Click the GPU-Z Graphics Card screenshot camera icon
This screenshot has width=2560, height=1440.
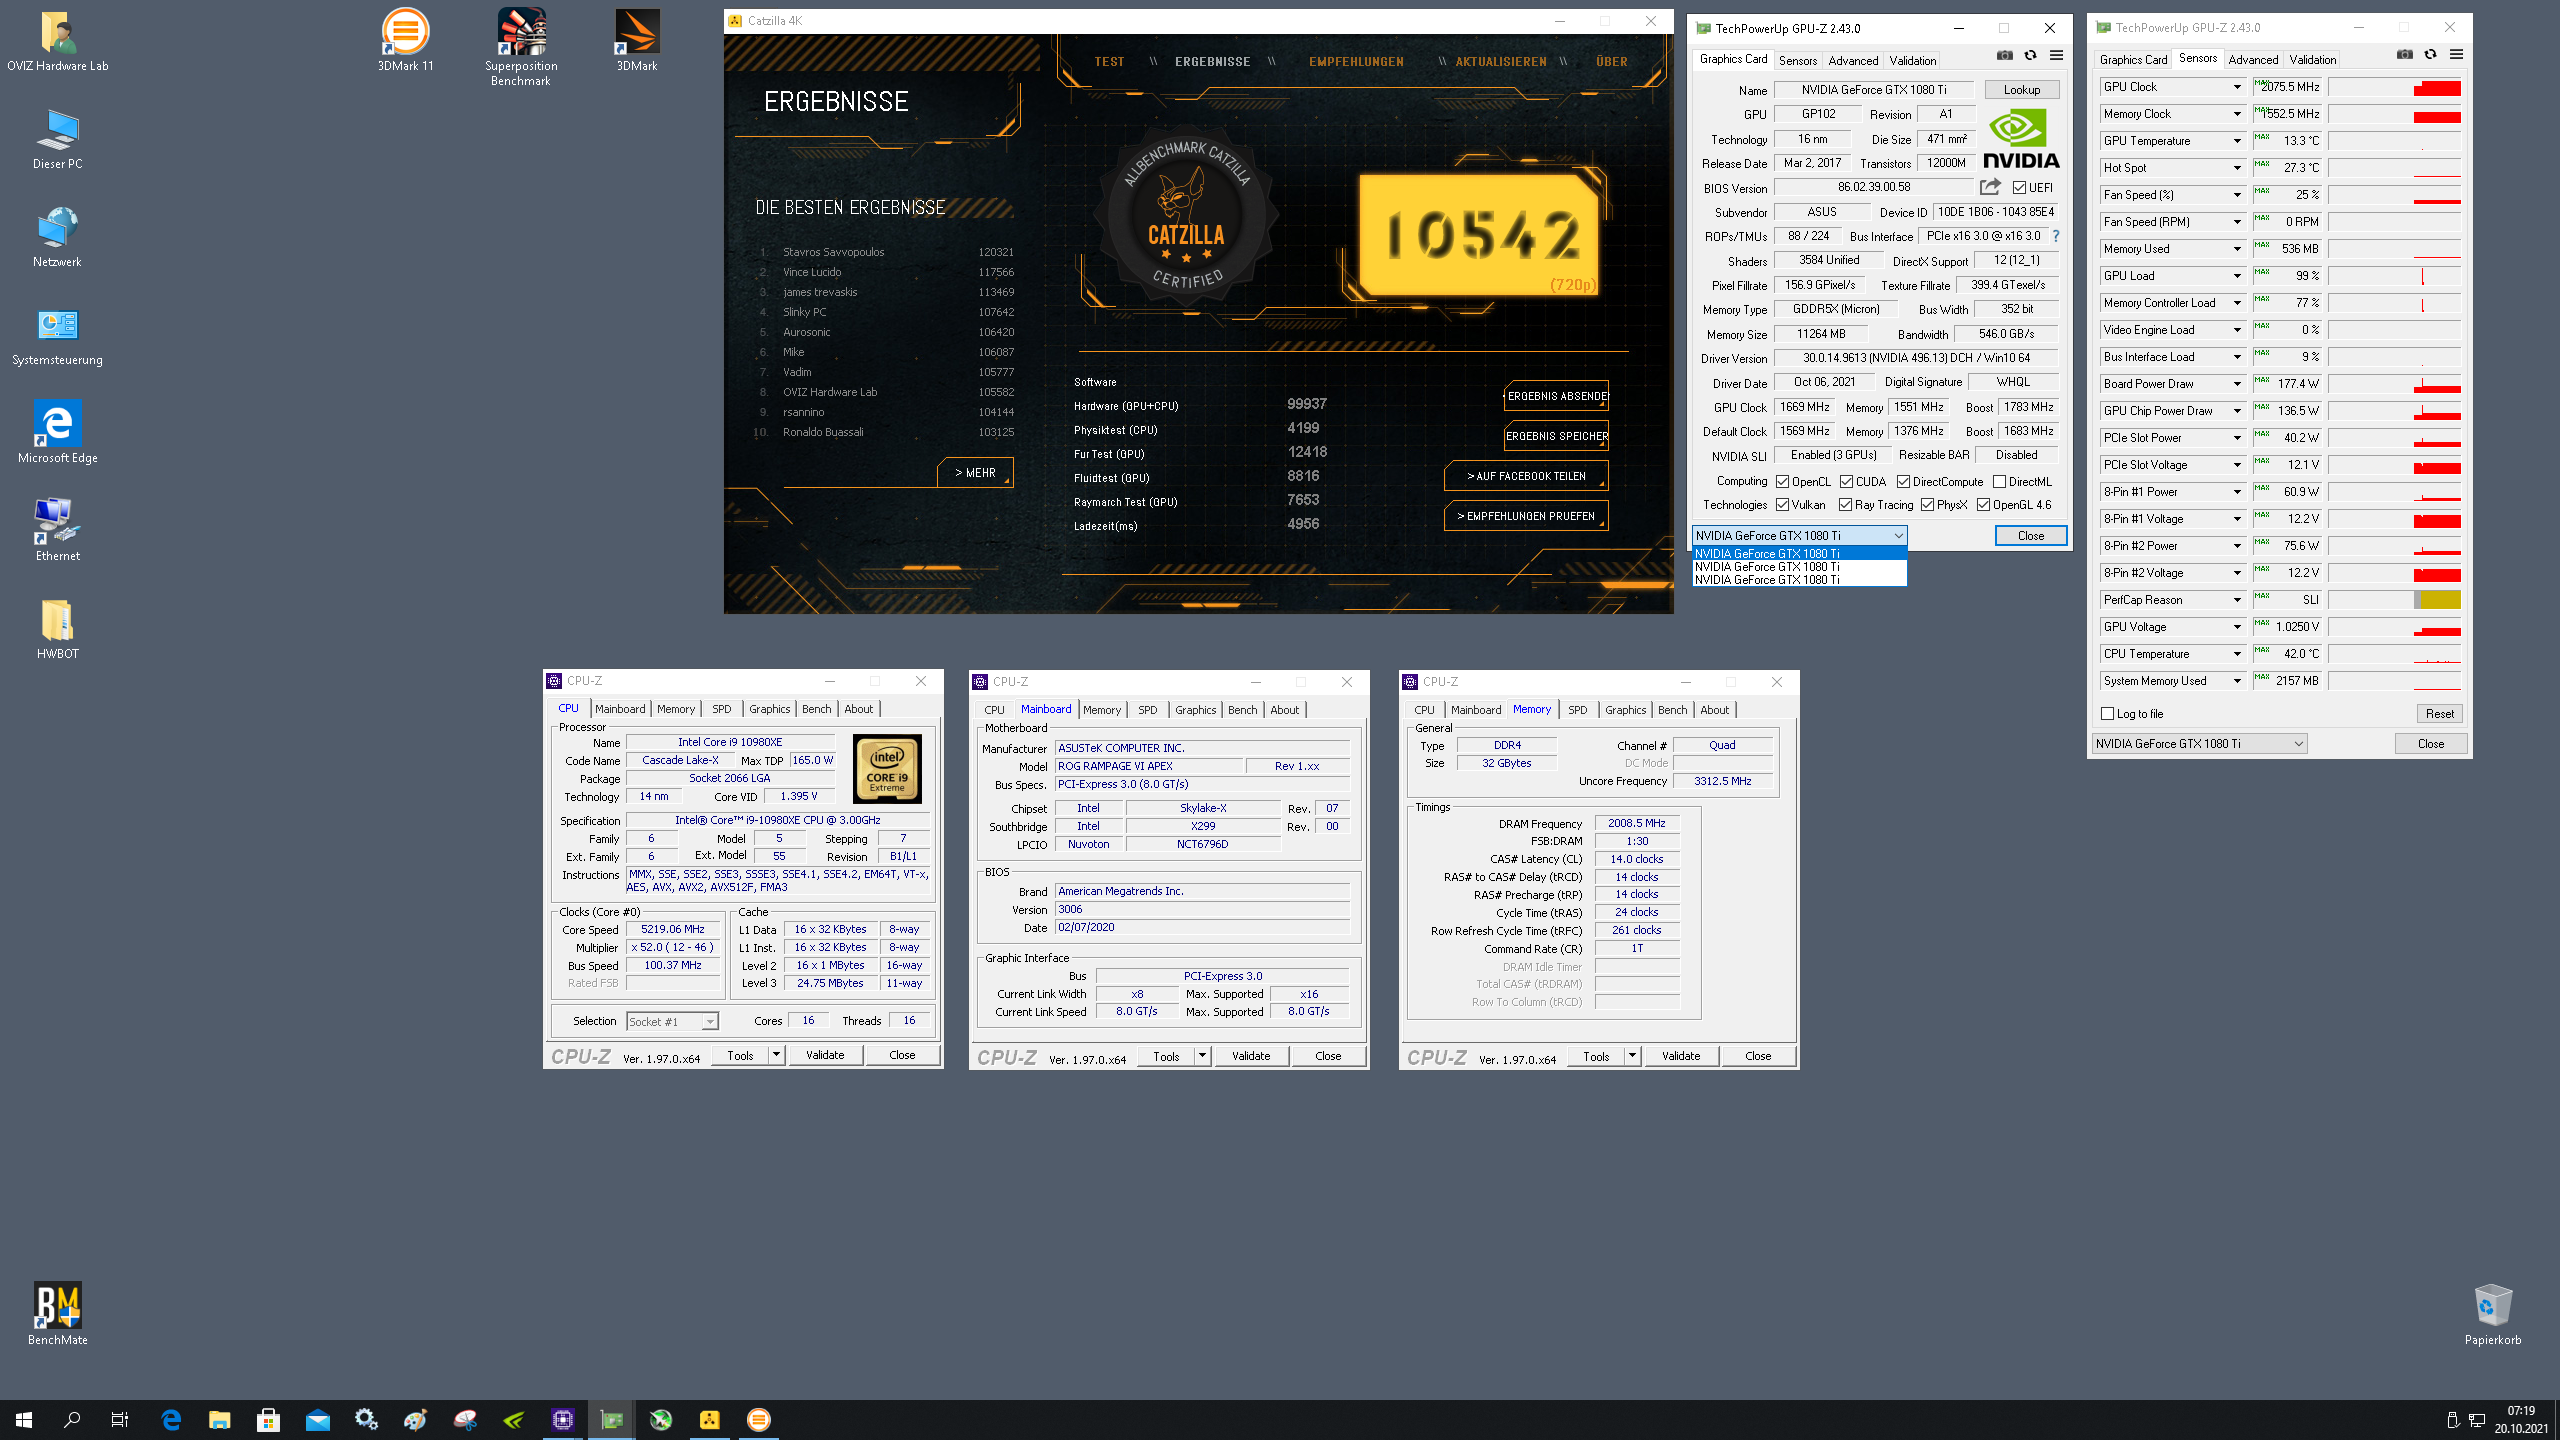point(2004,56)
